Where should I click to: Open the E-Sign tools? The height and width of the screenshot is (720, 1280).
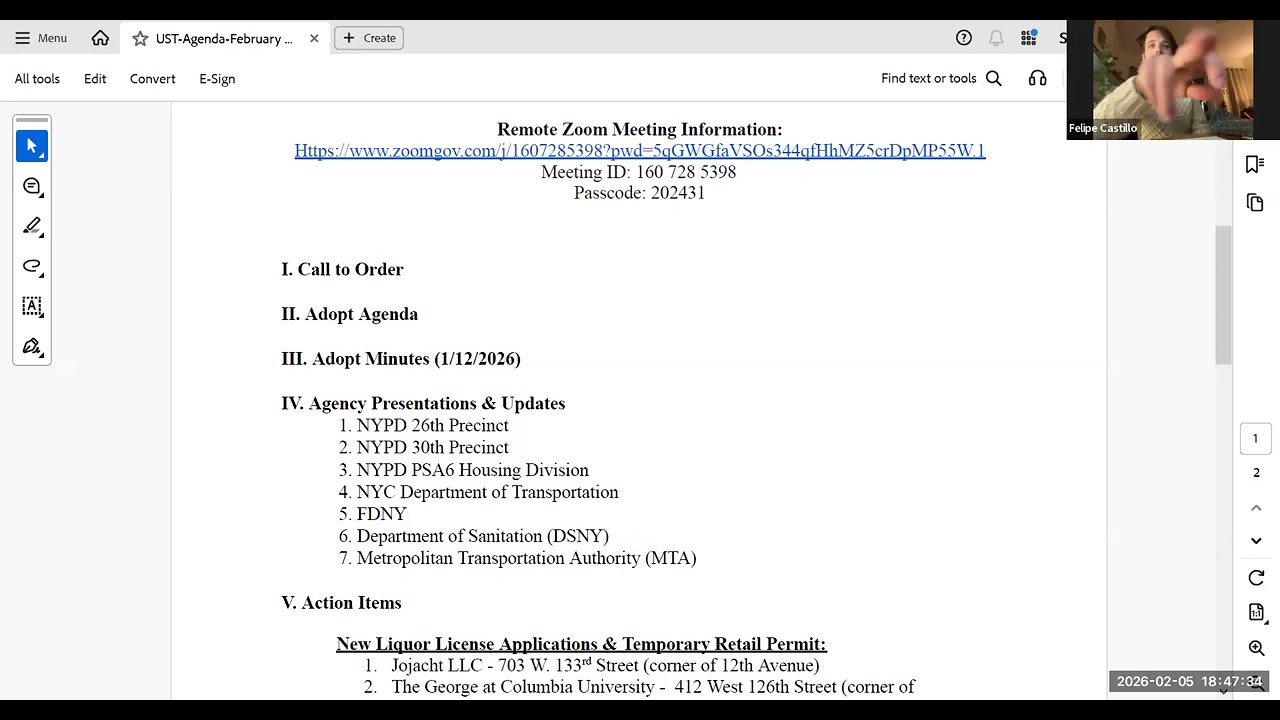point(217,79)
